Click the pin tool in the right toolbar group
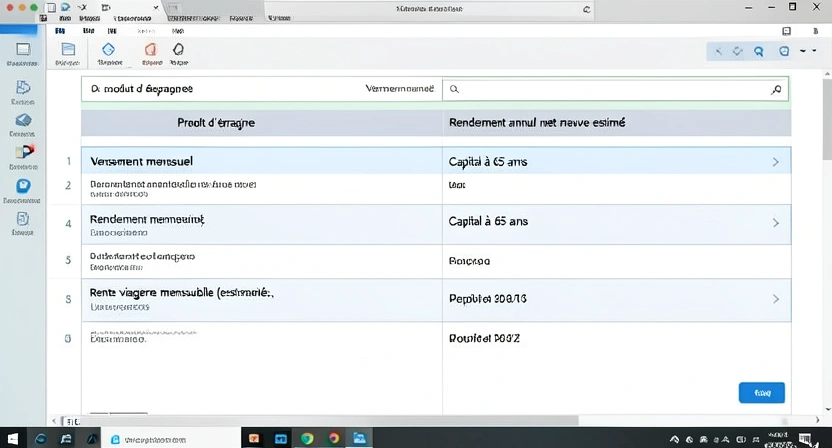This screenshot has height=448, width=832. pos(718,51)
